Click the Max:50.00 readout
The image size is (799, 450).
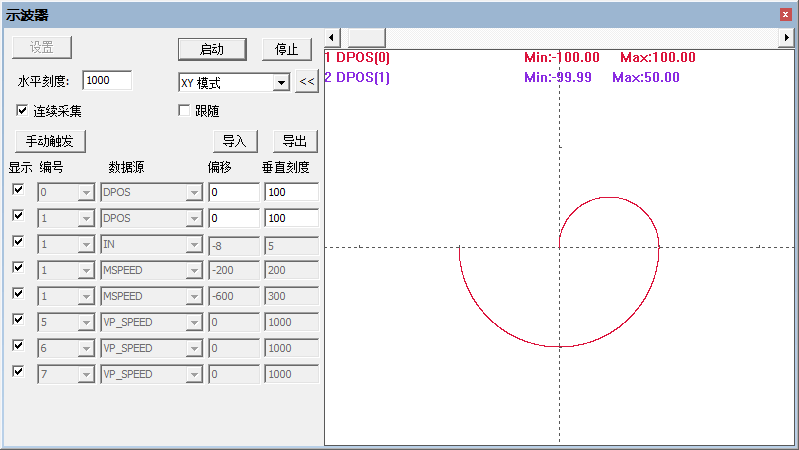point(646,77)
